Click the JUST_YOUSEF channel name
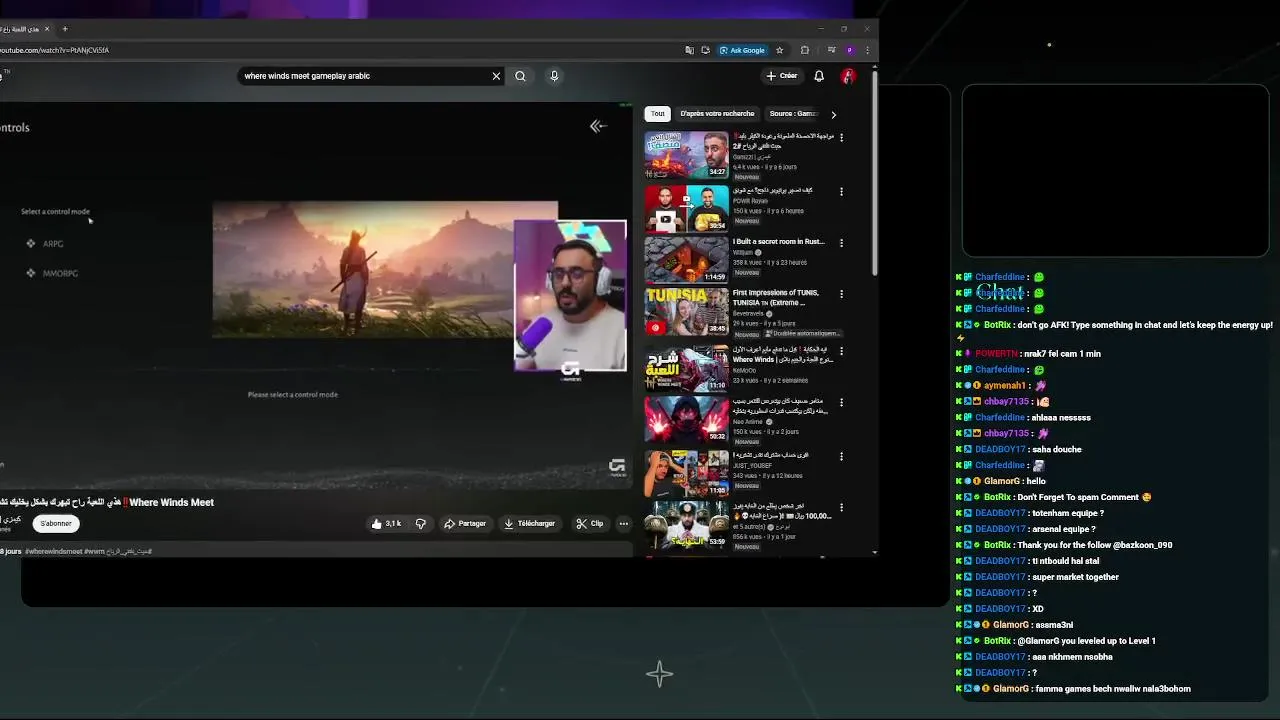This screenshot has height=720, width=1280. 752,465
